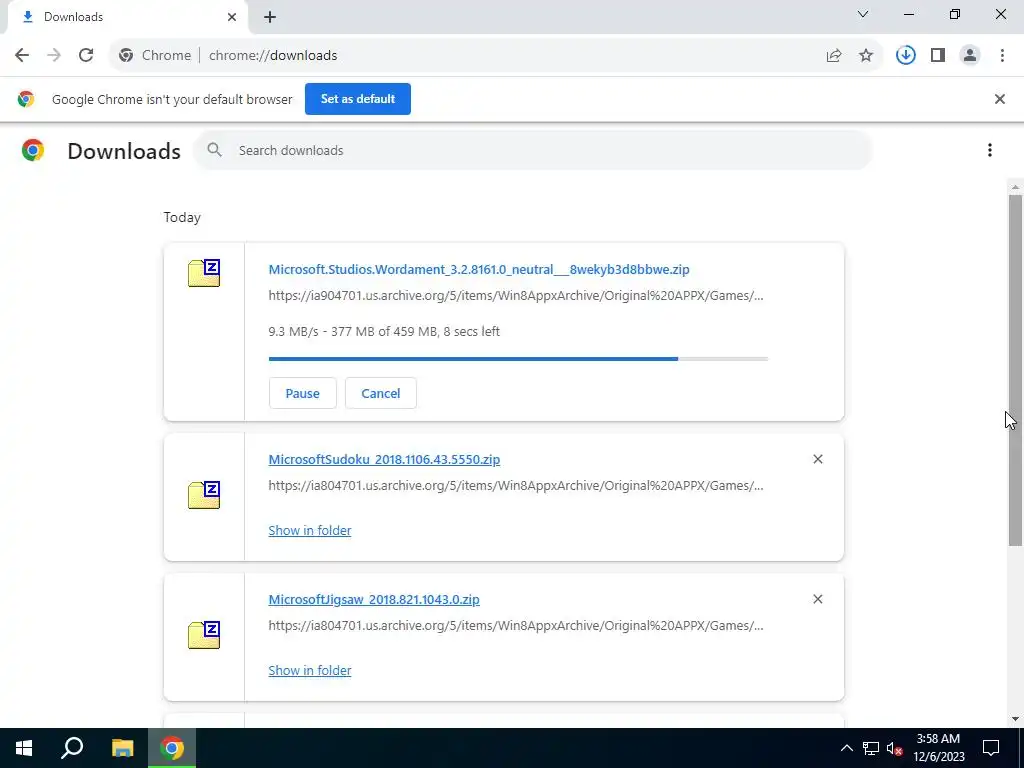Open Downloads page more actions menu
1024x768 pixels.
(x=989, y=150)
